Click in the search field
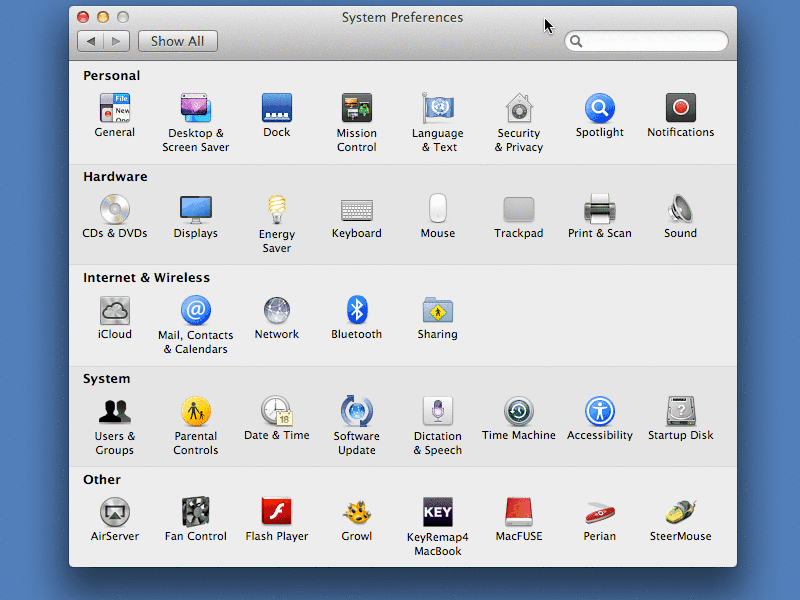 tap(654, 41)
